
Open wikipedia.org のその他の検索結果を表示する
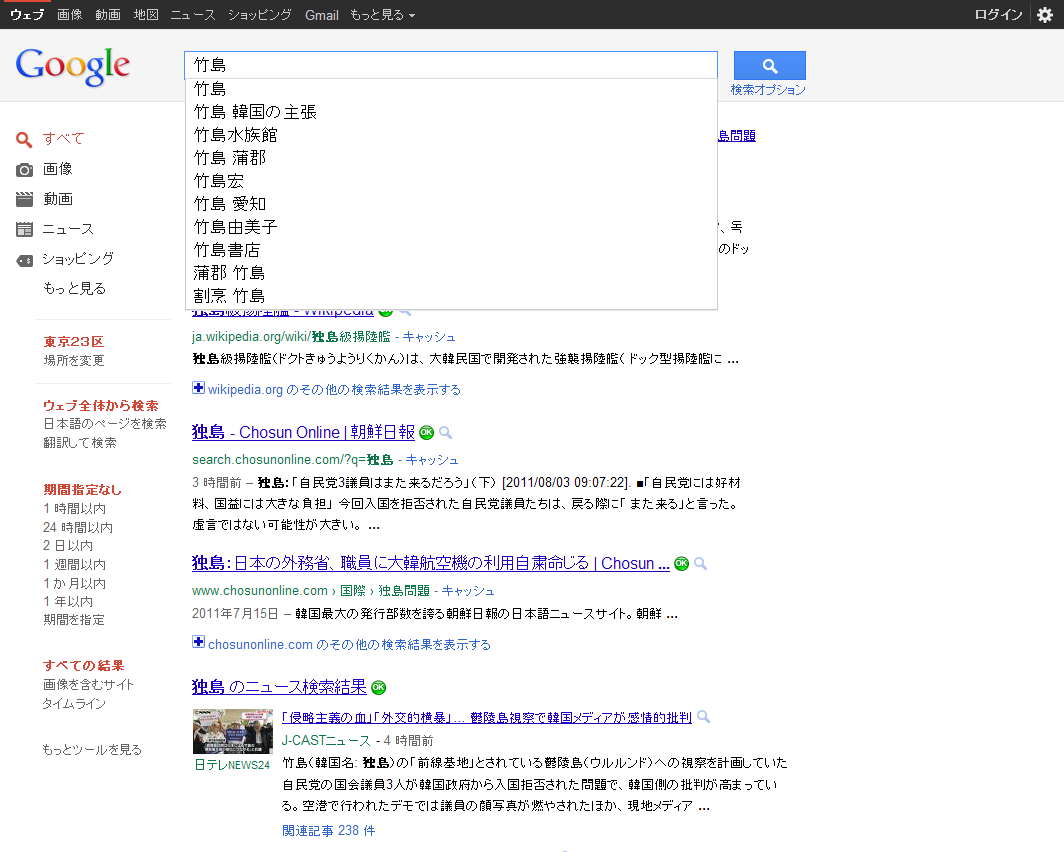pos(334,389)
